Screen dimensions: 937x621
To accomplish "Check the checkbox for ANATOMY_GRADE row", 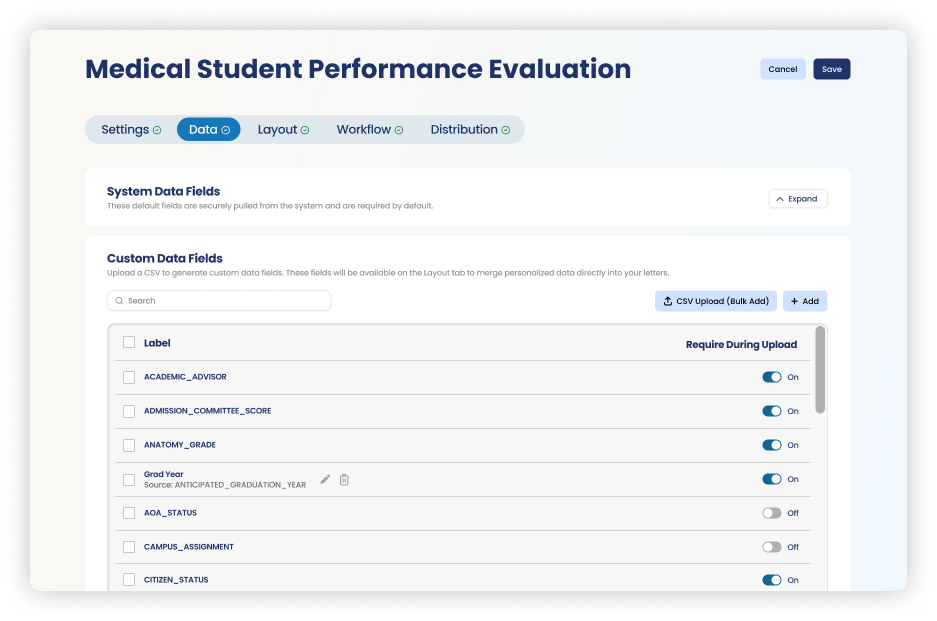I will (x=129, y=445).
